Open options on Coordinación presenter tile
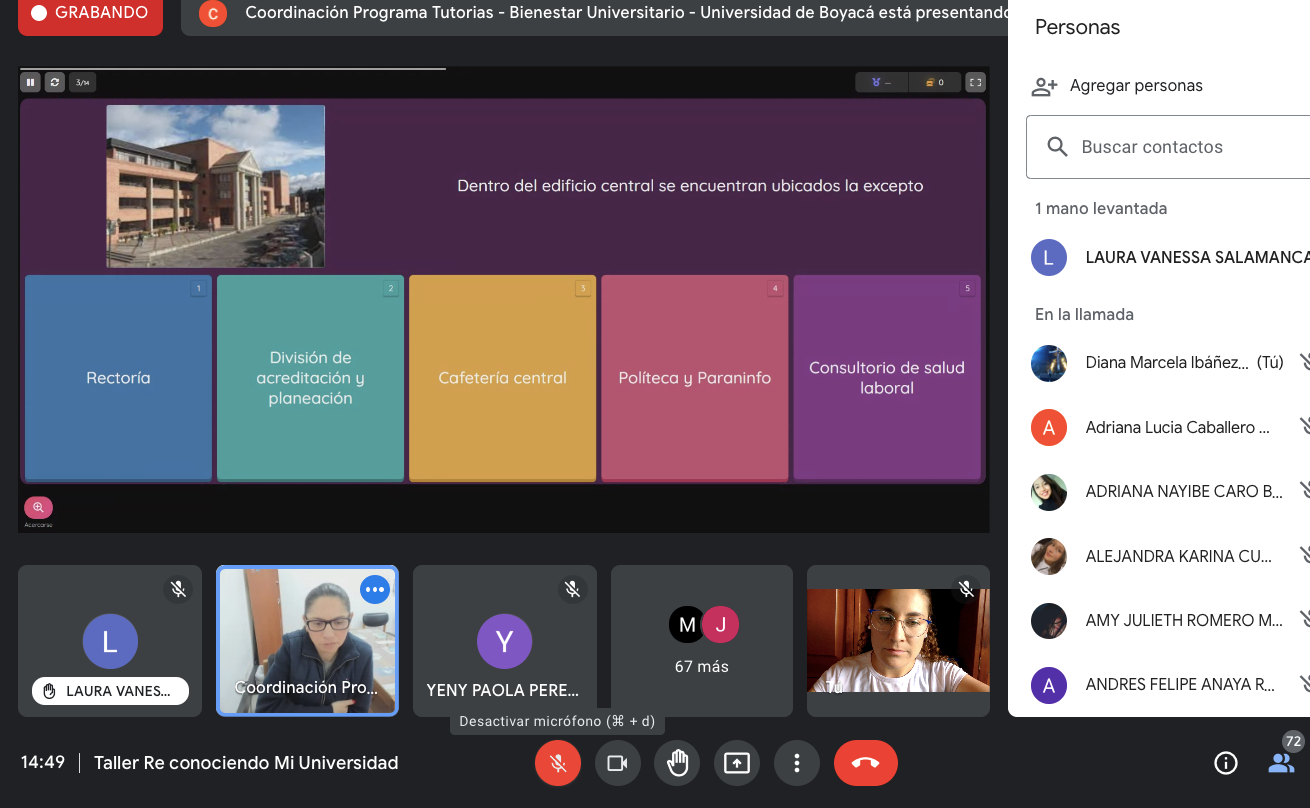 coord(375,590)
